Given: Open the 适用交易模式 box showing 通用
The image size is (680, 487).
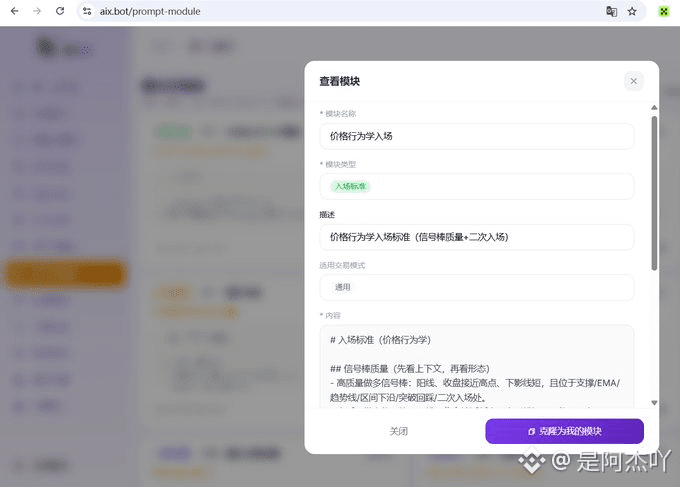Looking at the screenshot, I should (x=477, y=287).
